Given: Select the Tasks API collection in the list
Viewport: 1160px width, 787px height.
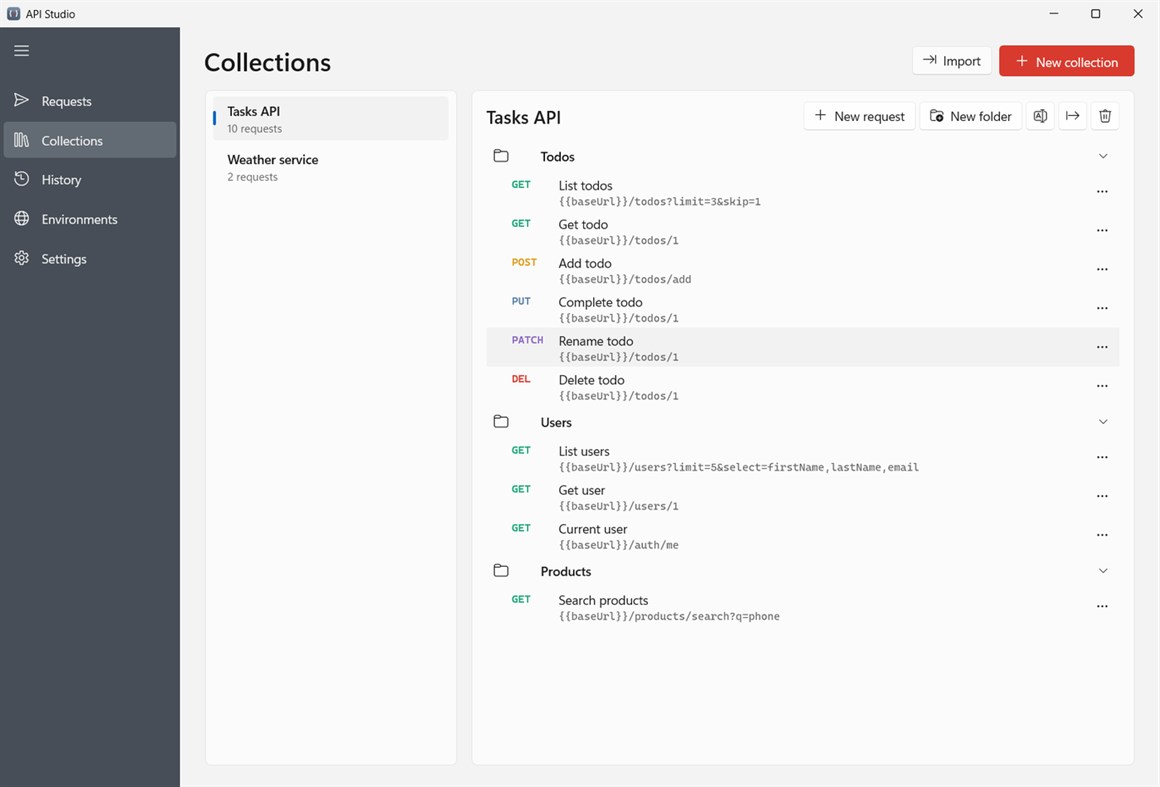Looking at the screenshot, I should [331, 118].
